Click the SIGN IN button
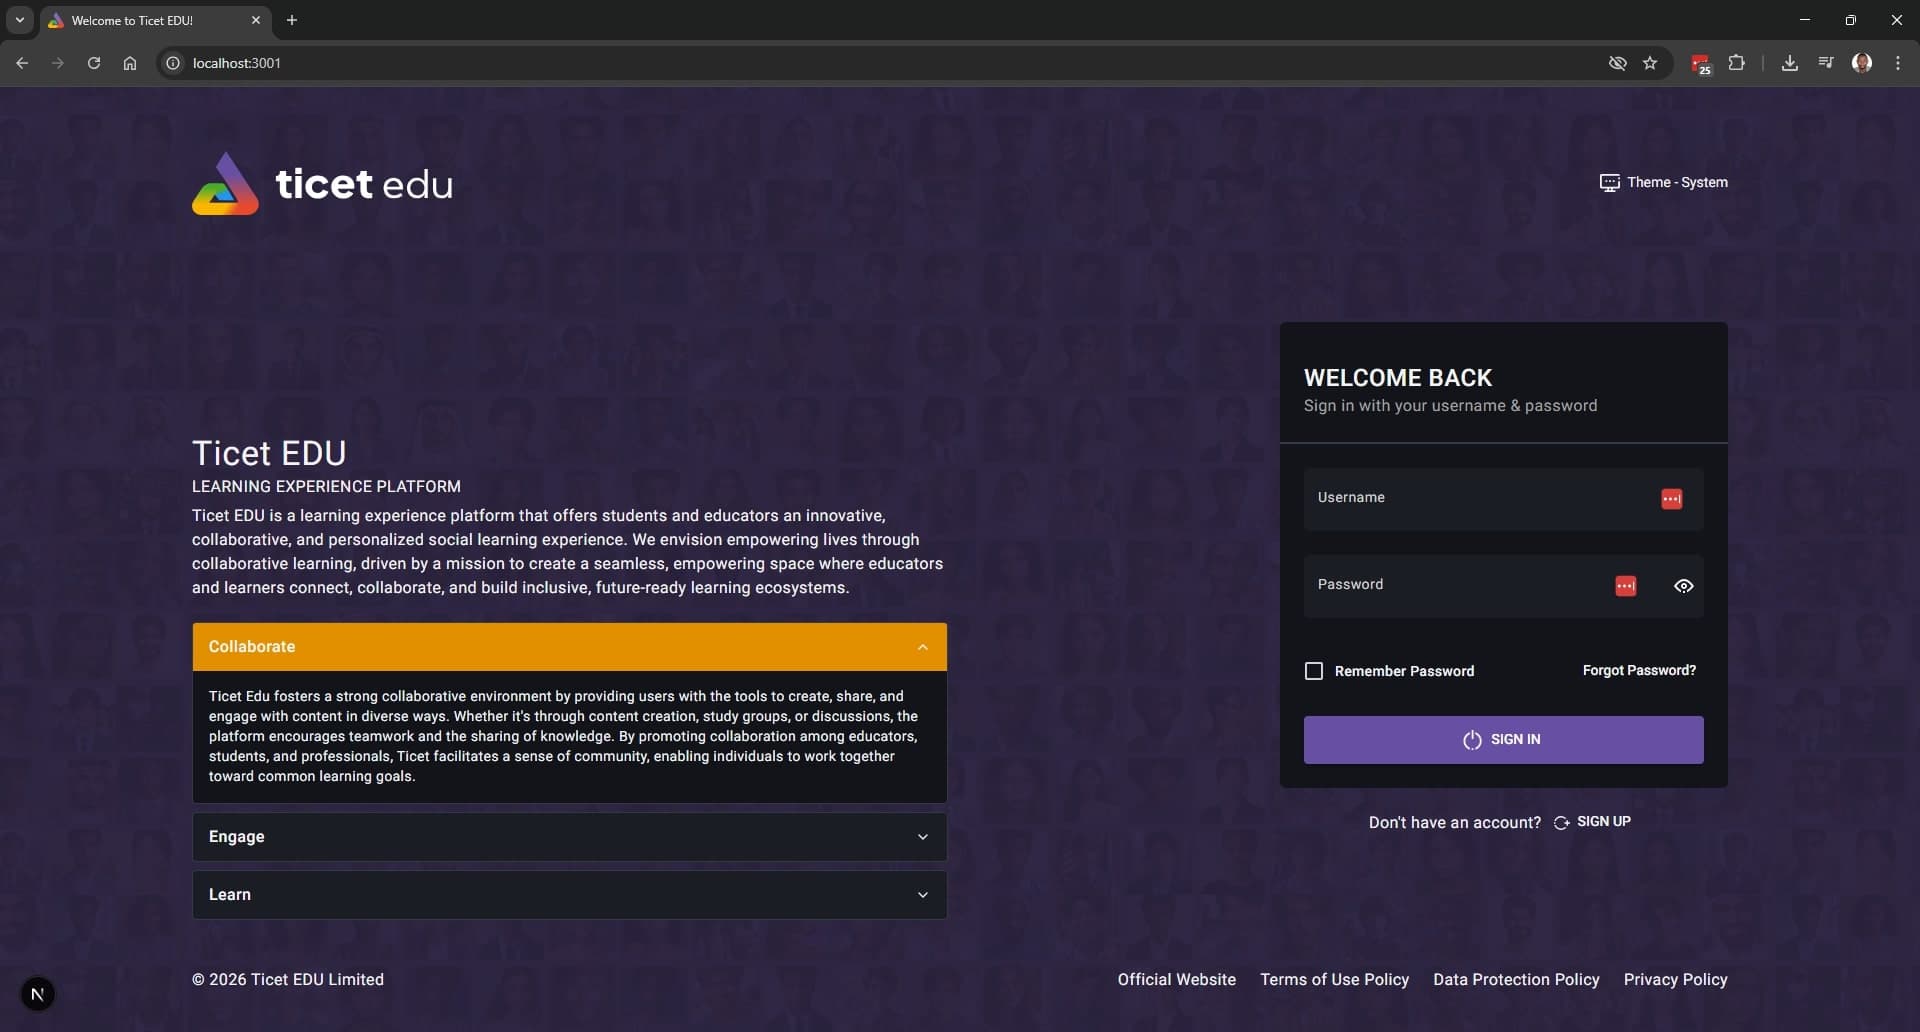The image size is (1920, 1032). pyautogui.click(x=1503, y=740)
